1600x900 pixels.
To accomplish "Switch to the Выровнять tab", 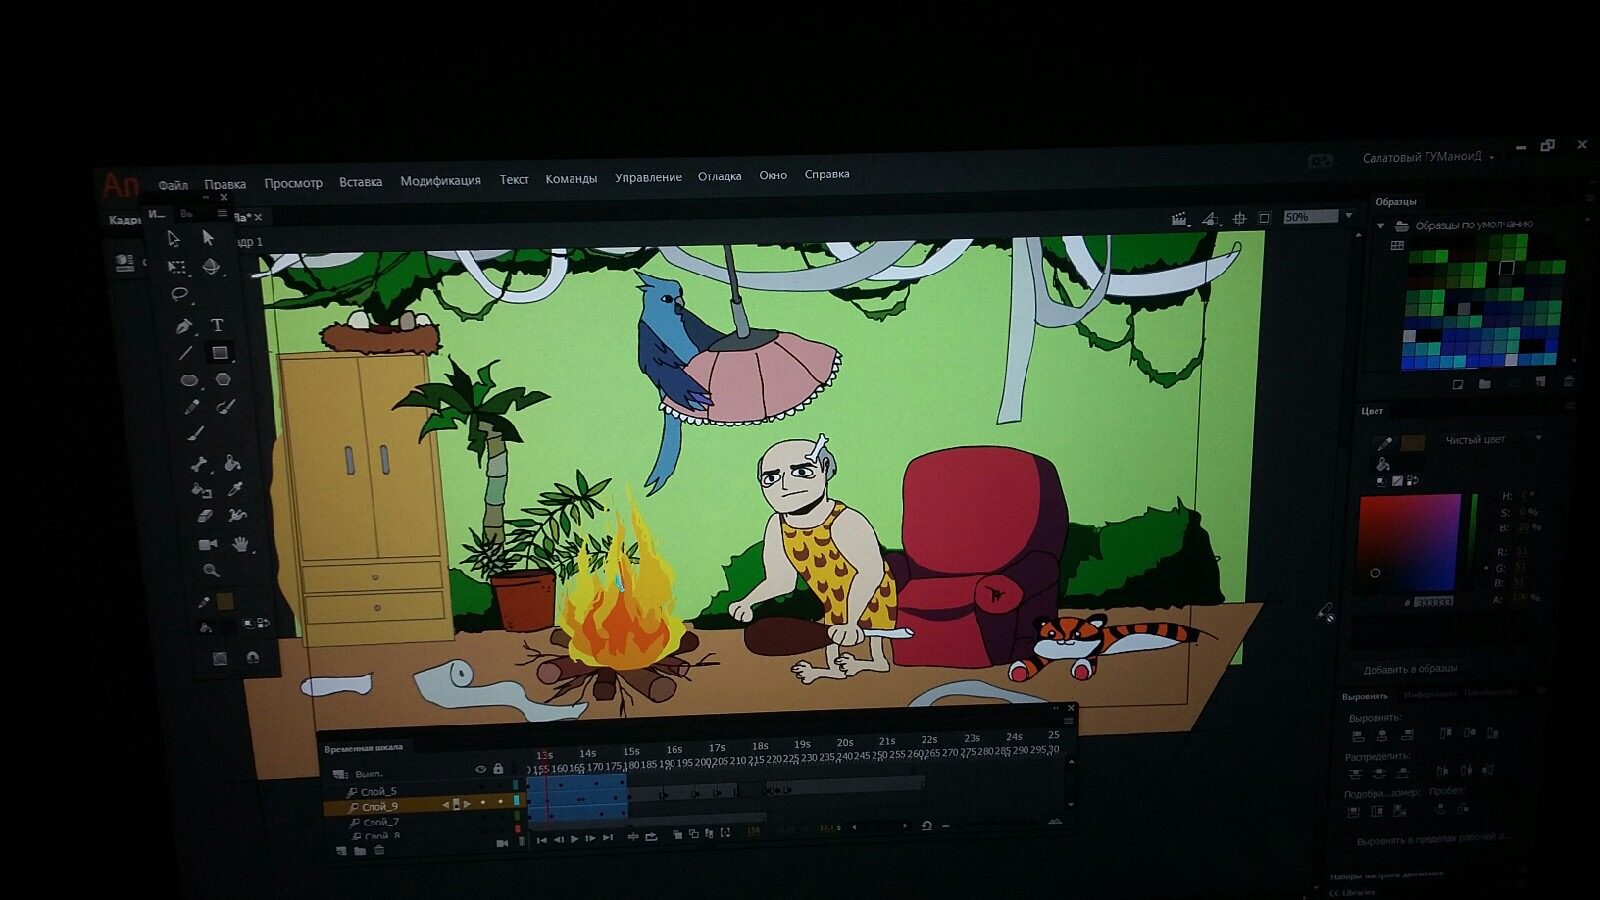I will point(1365,696).
